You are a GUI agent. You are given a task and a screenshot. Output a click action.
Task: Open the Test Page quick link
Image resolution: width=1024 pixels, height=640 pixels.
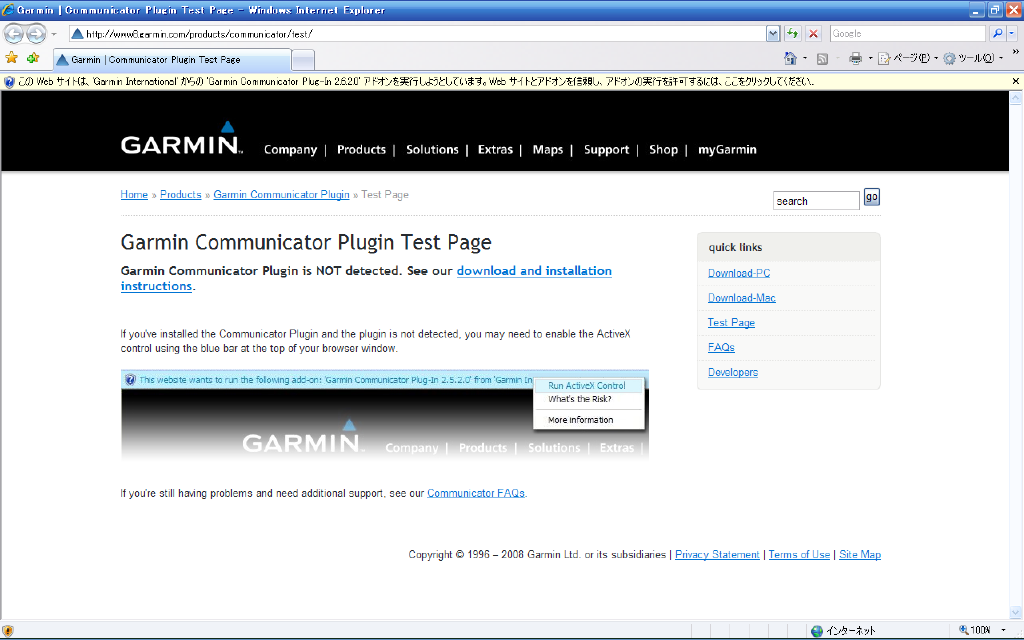[x=731, y=323]
